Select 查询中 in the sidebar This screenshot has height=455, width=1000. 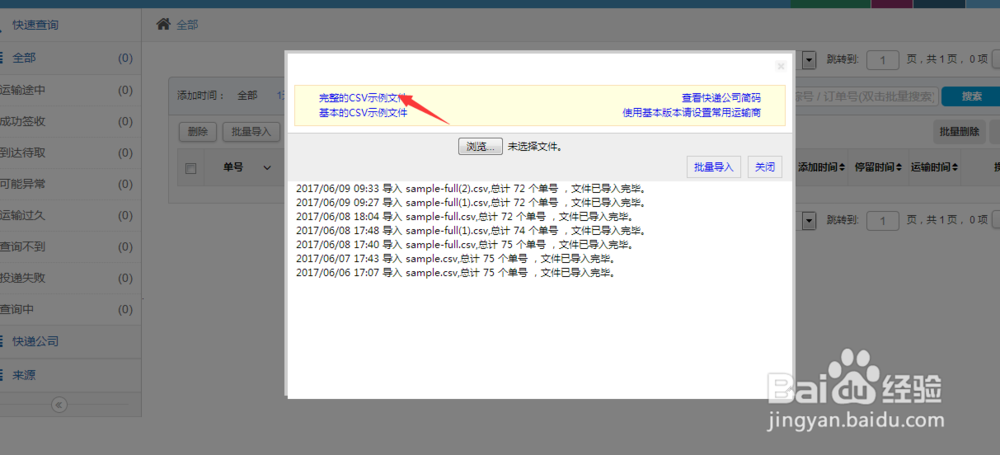(70, 309)
